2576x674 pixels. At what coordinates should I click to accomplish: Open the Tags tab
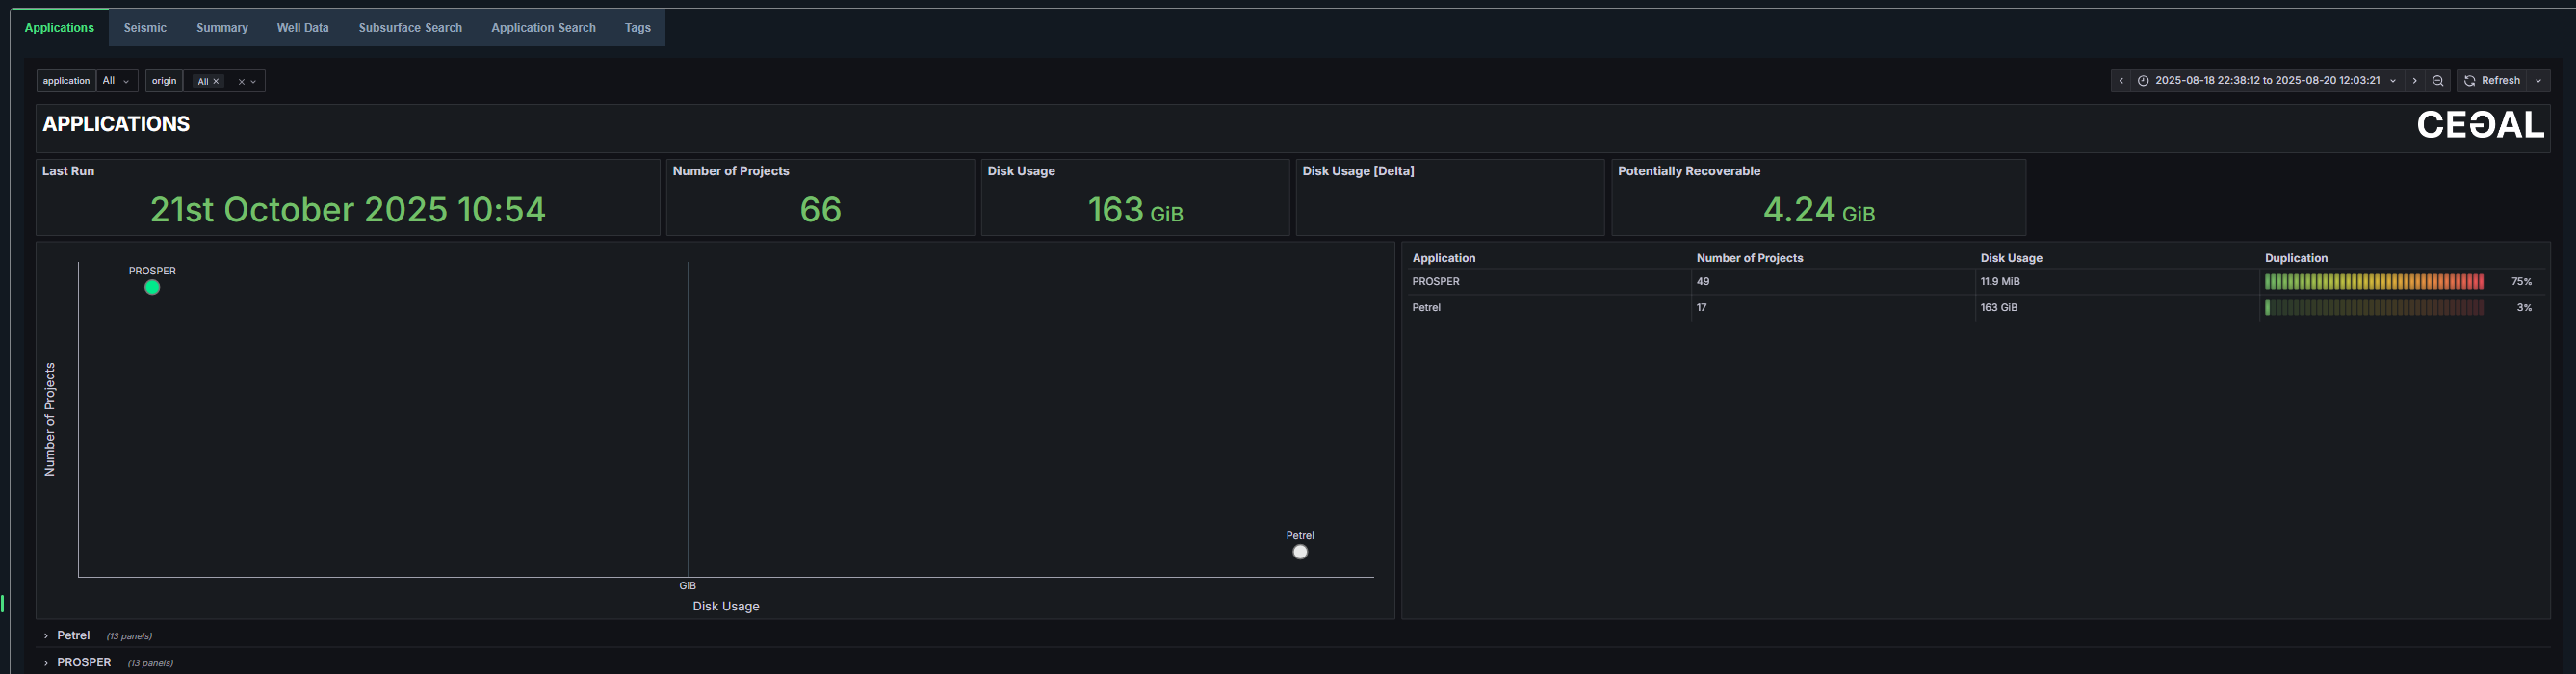coord(638,28)
